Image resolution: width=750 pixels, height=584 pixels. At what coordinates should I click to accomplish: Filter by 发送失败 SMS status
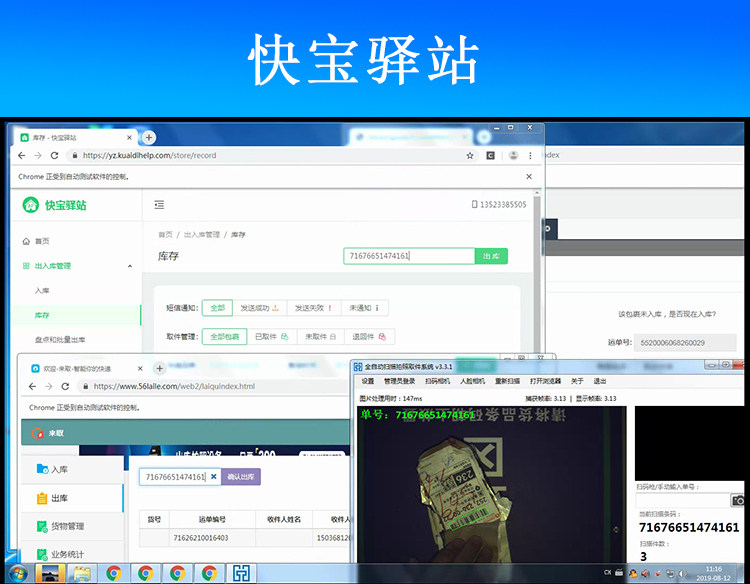pyautogui.click(x=314, y=308)
